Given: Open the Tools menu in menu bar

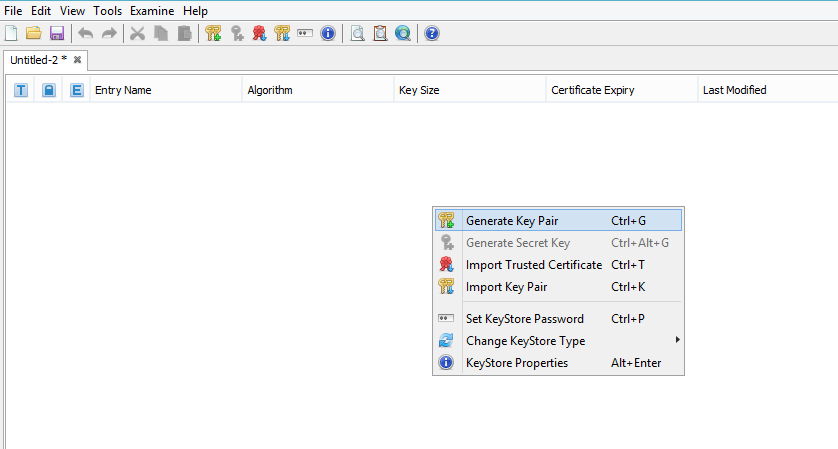Looking at the screenshot, I should pyautogui.click(x=107, y=10).
